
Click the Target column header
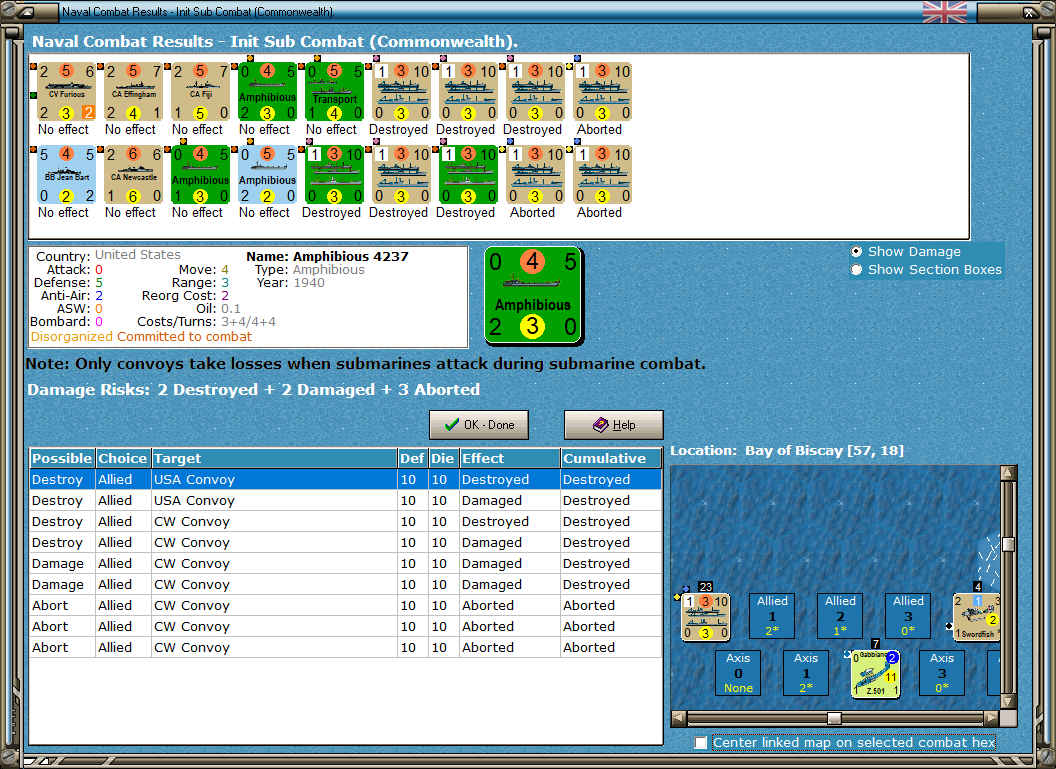click(x=274, y=458)
